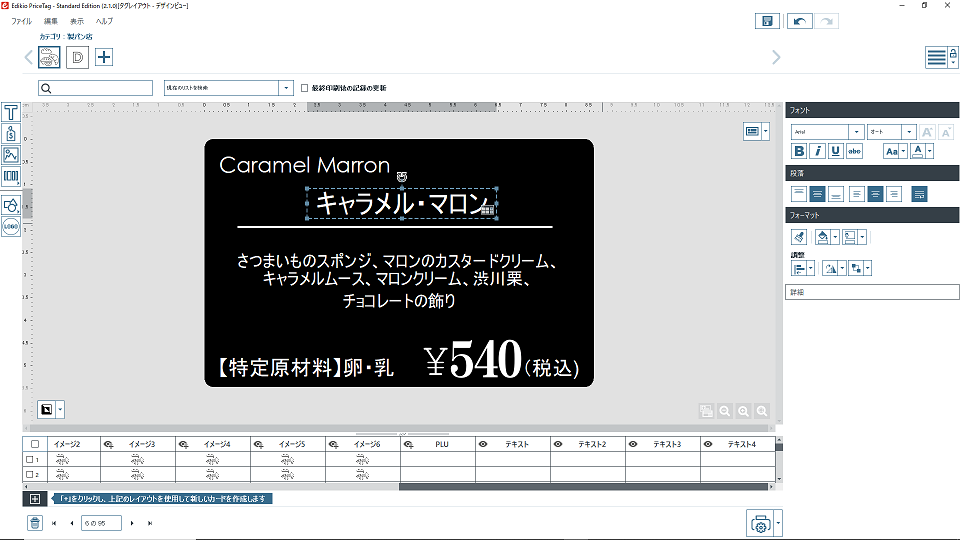Expand the list search filter dropdown
The height and width of the screenshot is (540, 960).
click(286, 88)
